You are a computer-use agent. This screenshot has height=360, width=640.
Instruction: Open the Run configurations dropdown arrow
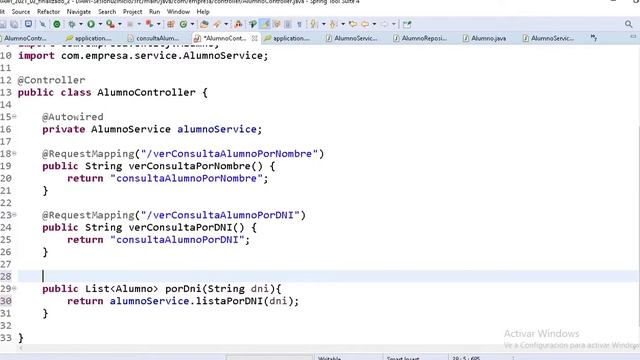100,24
